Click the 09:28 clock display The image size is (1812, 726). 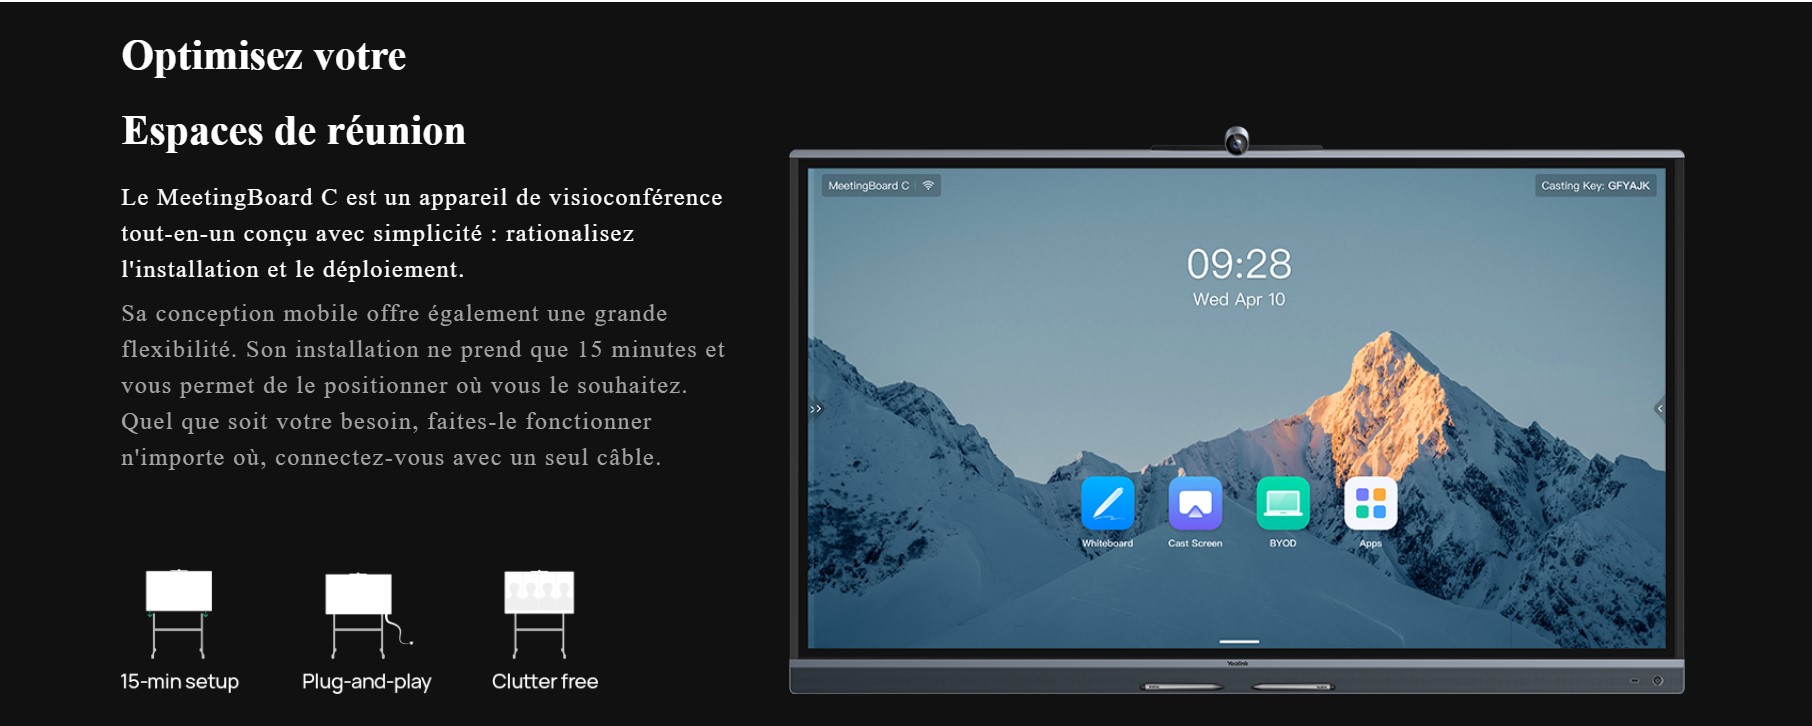pyautogui.click(x=1238, y=264)
